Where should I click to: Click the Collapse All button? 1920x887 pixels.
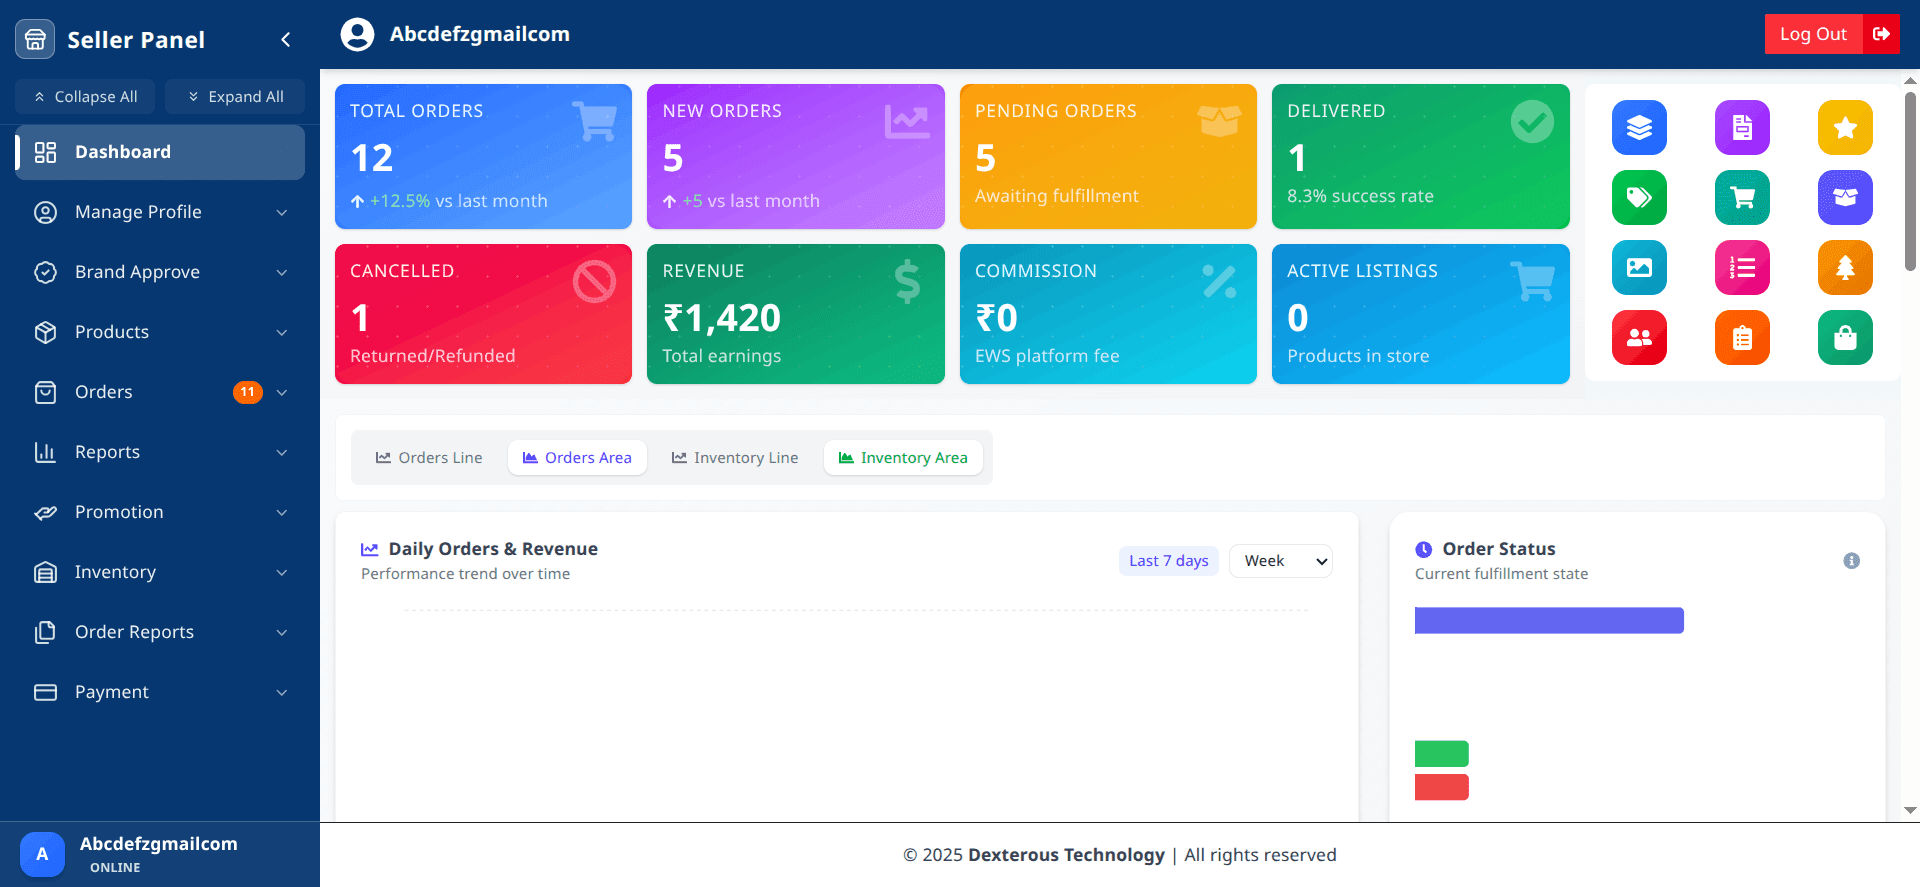point(86,97)
